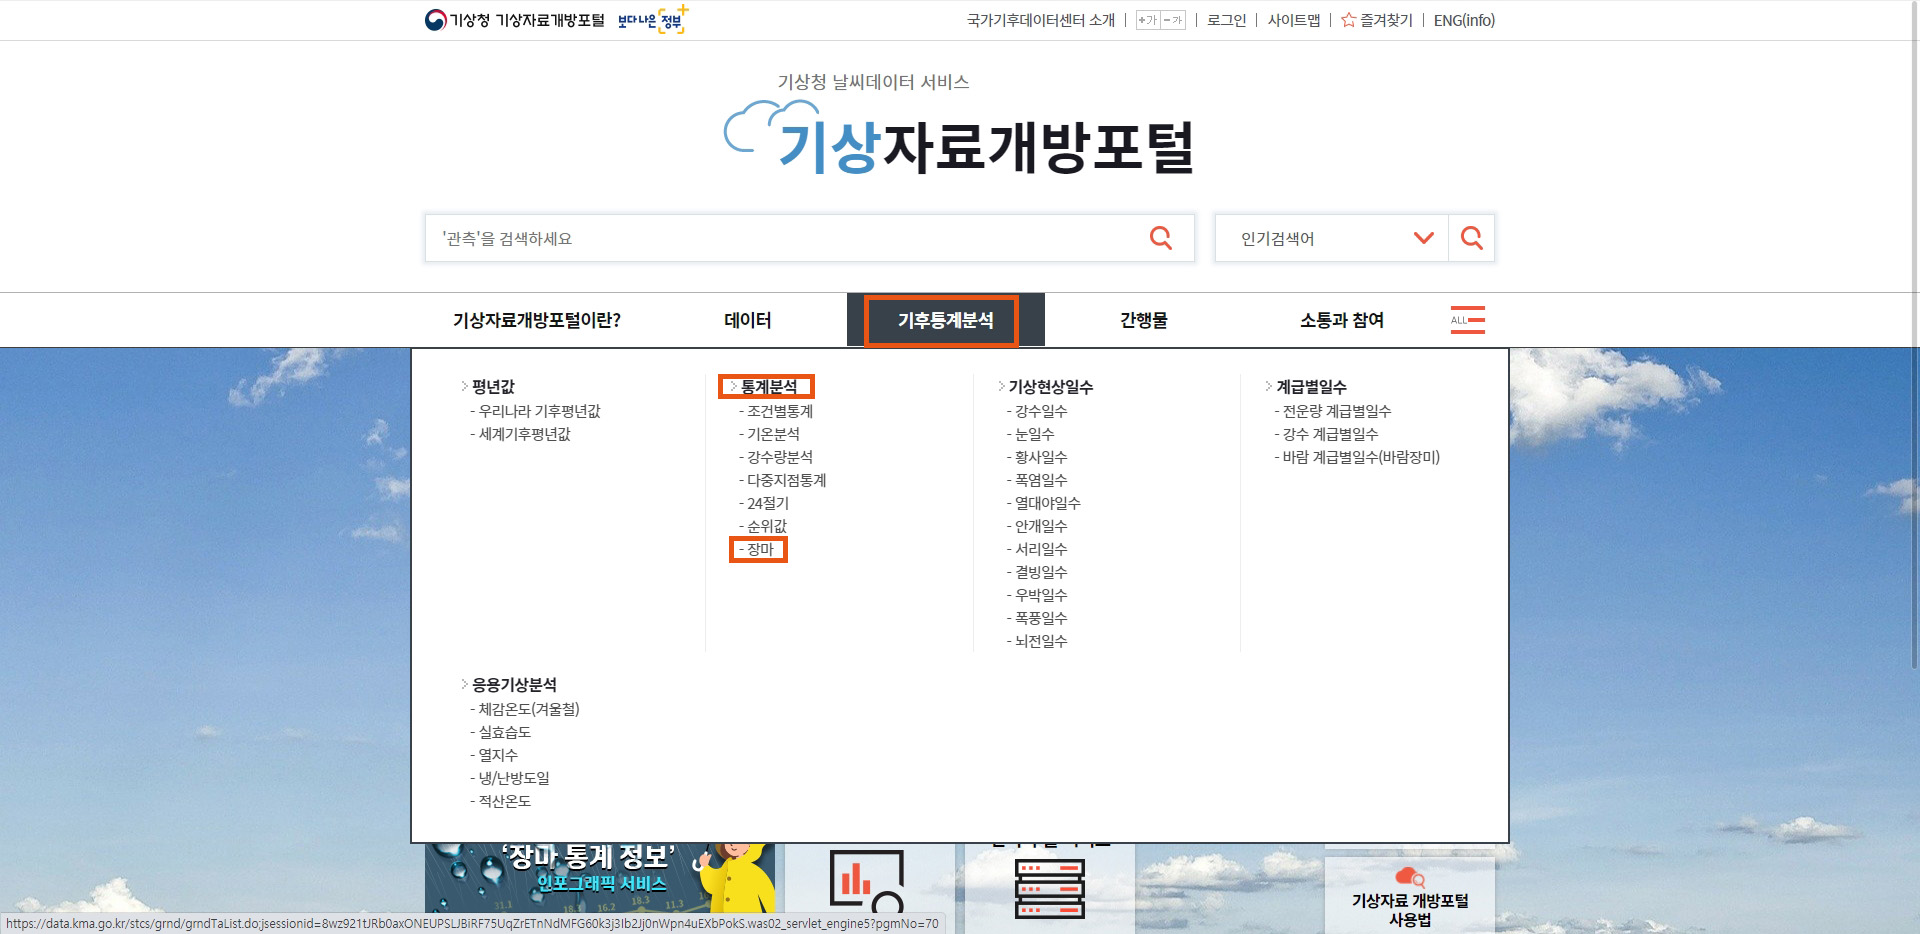
Task: Click the large 기상자료개방포털 cloud logo
Action: [x=959, y=140]
